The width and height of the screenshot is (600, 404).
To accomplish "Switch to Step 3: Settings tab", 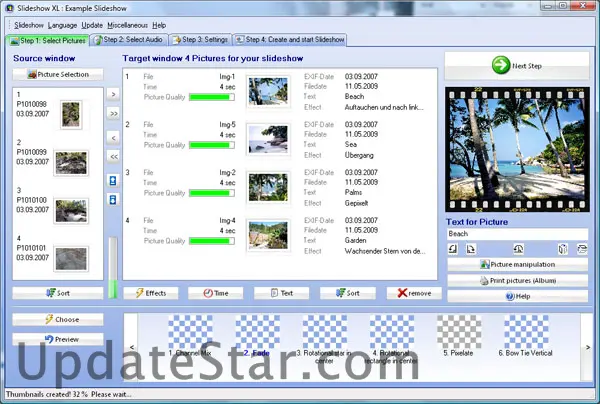I will click(200, 40).
